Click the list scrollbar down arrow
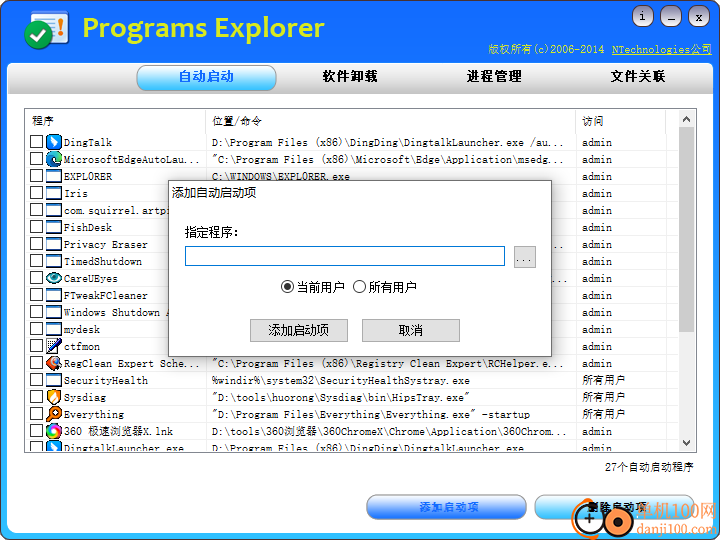This screenshot has width=720, height=540. click(686, 443)
